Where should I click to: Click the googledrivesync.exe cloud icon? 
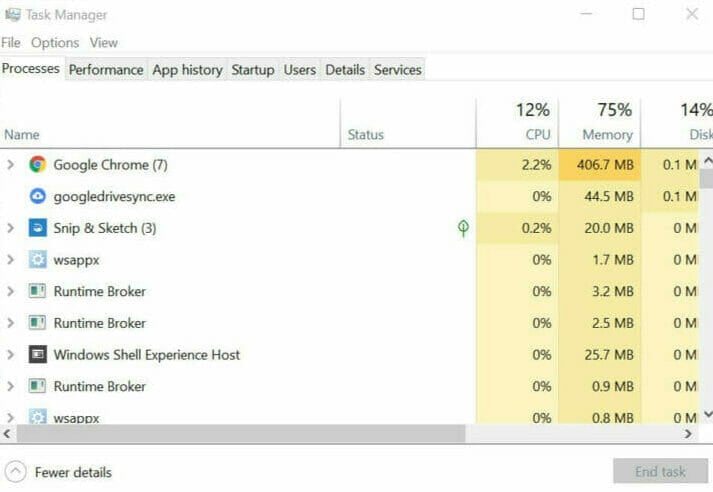tap(37, 196)
